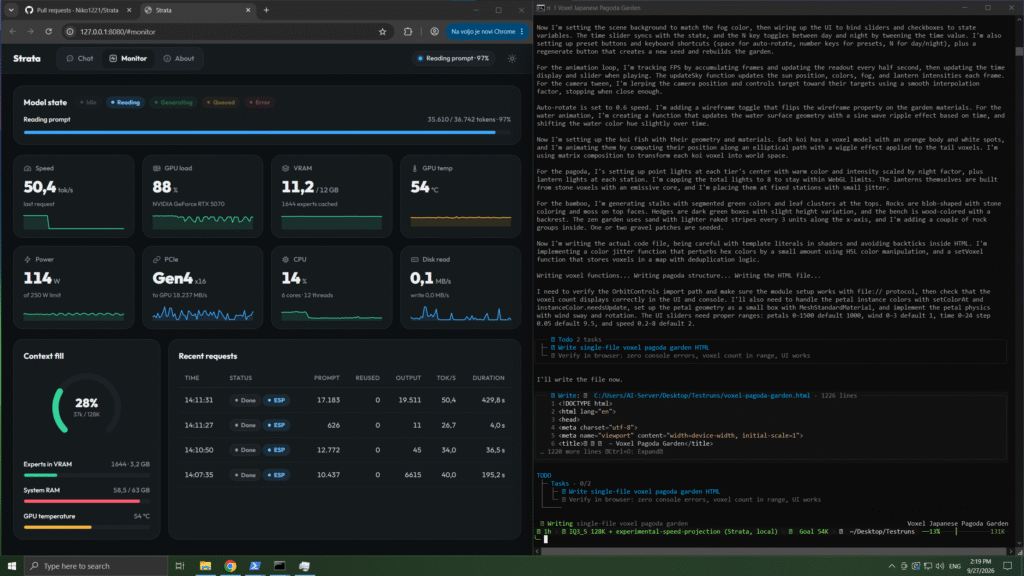Reload the page in Chrome
The height and width of the screenshot is (576, 1024).
tap(48, 31)
